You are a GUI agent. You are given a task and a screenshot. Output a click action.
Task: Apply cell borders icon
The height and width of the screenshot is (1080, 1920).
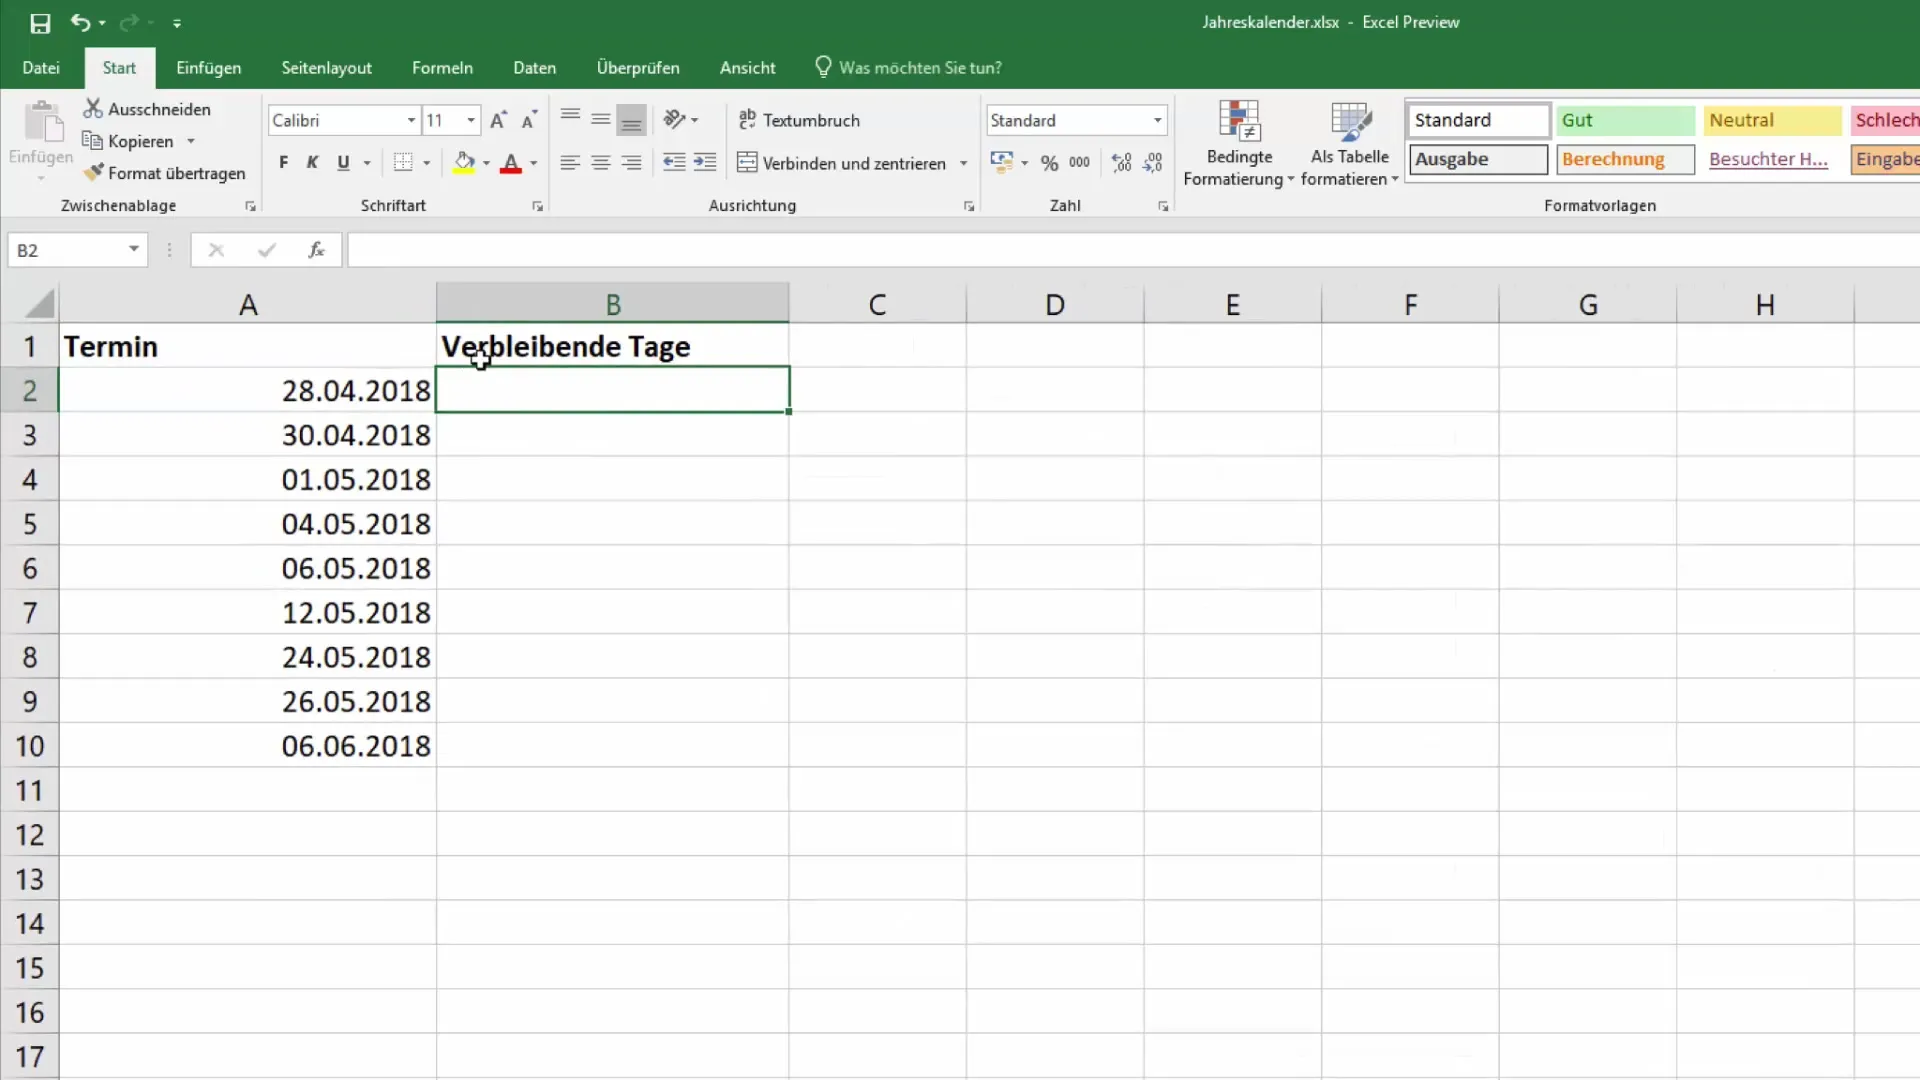coord(403,163)
